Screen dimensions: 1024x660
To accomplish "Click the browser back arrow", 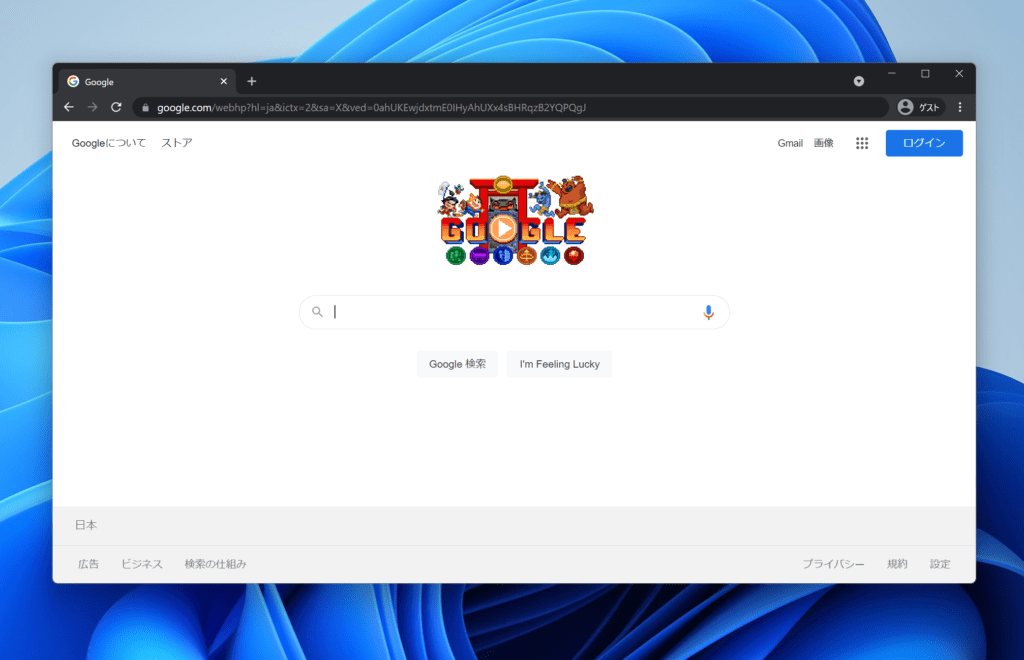I will coord(69,107).
